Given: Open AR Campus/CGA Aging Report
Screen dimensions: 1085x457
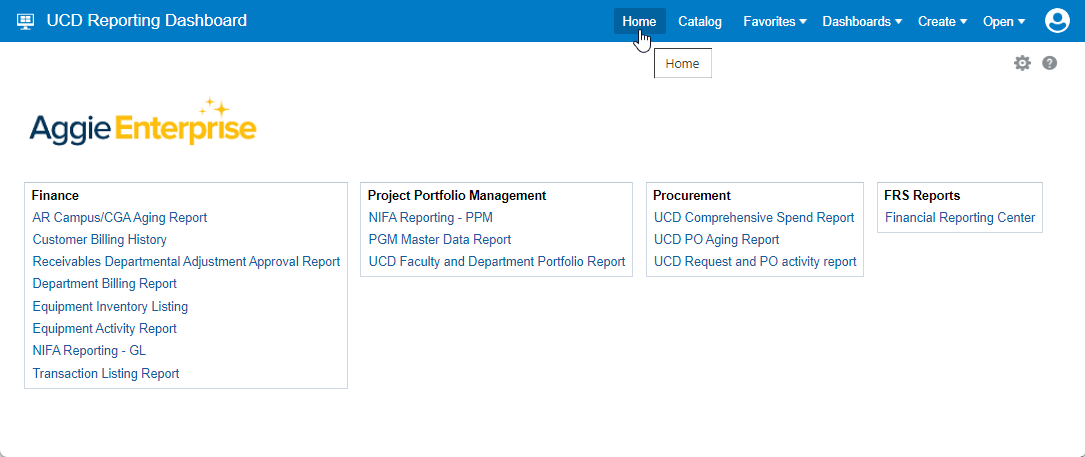Looking at the screenshot, I should [x=120, y=217].
